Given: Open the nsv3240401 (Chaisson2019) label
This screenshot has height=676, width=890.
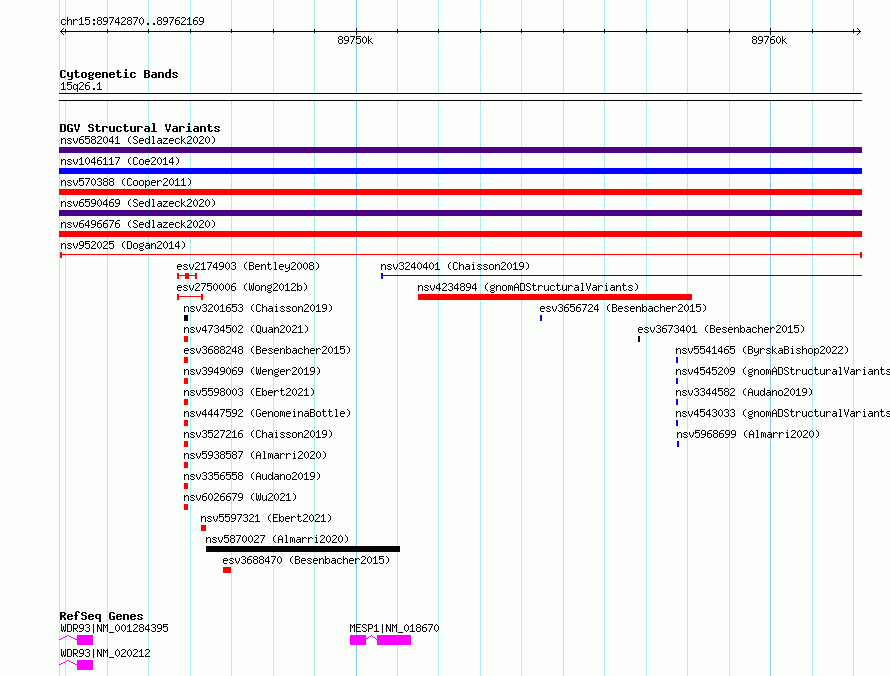Looking at the screenshot, I should coord(455,266).
